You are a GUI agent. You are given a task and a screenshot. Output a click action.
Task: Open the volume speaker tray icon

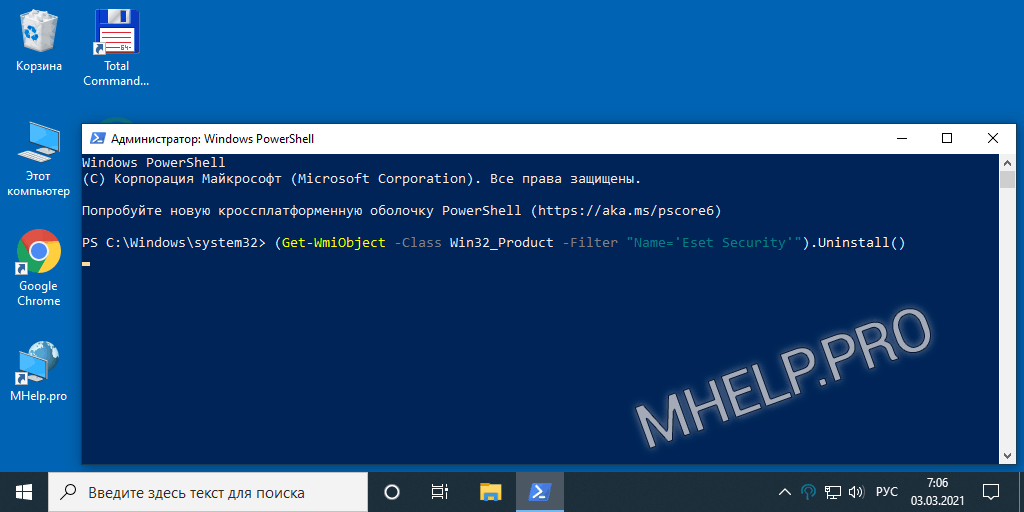(856, 492)
